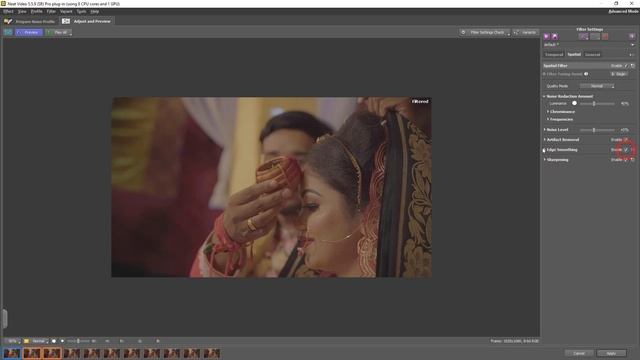Open the Effect menu

click(8, 11)
